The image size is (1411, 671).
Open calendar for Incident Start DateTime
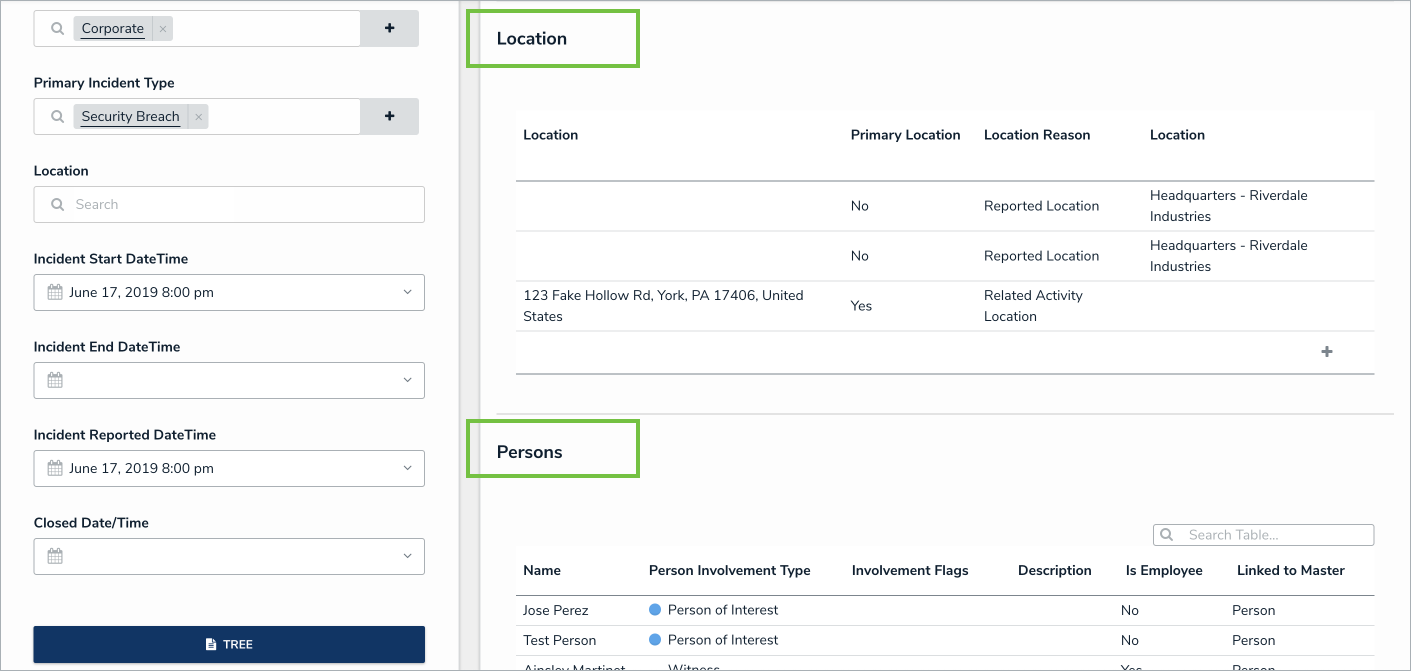[55, 293]
